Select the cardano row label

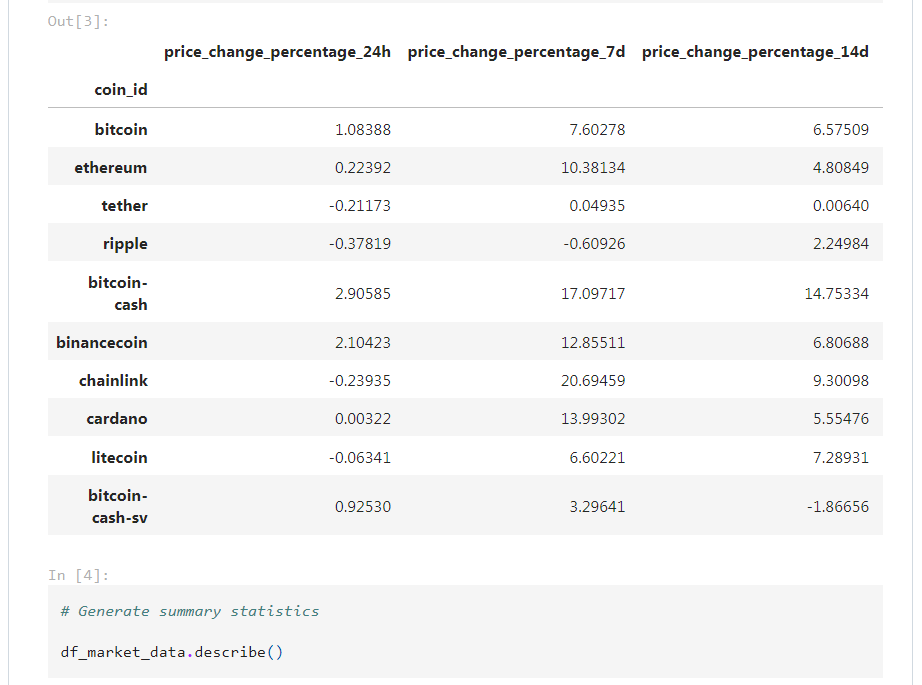coord(117,419)
